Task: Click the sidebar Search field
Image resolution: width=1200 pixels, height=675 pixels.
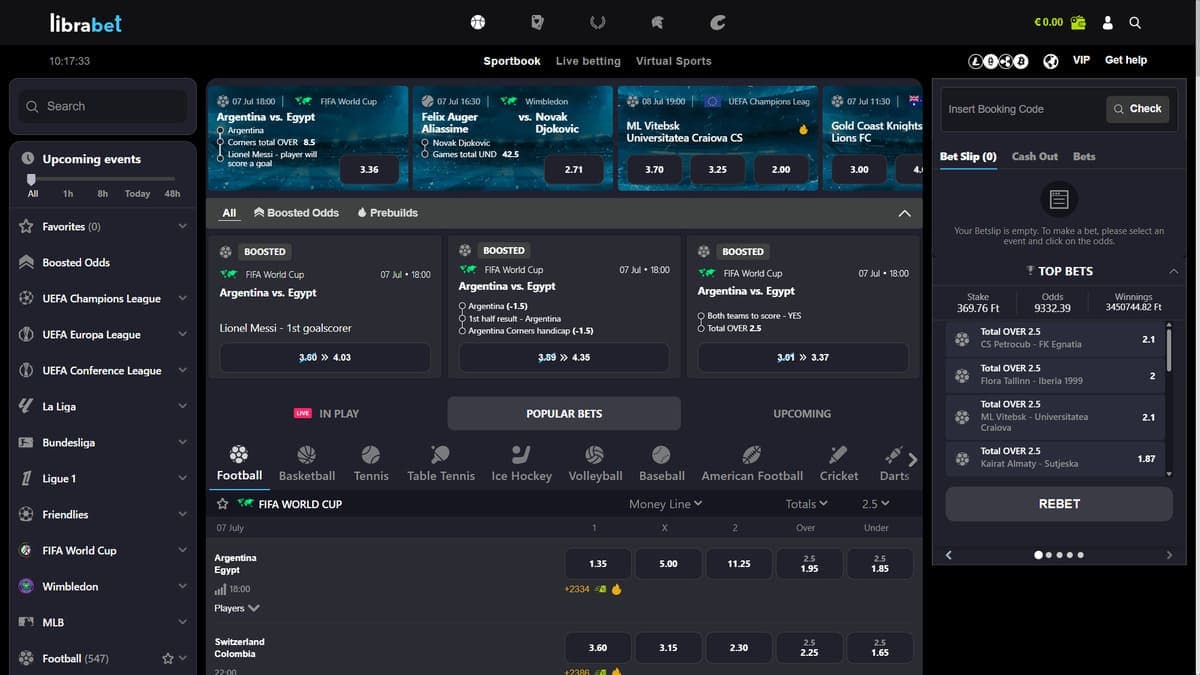Action: (x=103, y=106)
